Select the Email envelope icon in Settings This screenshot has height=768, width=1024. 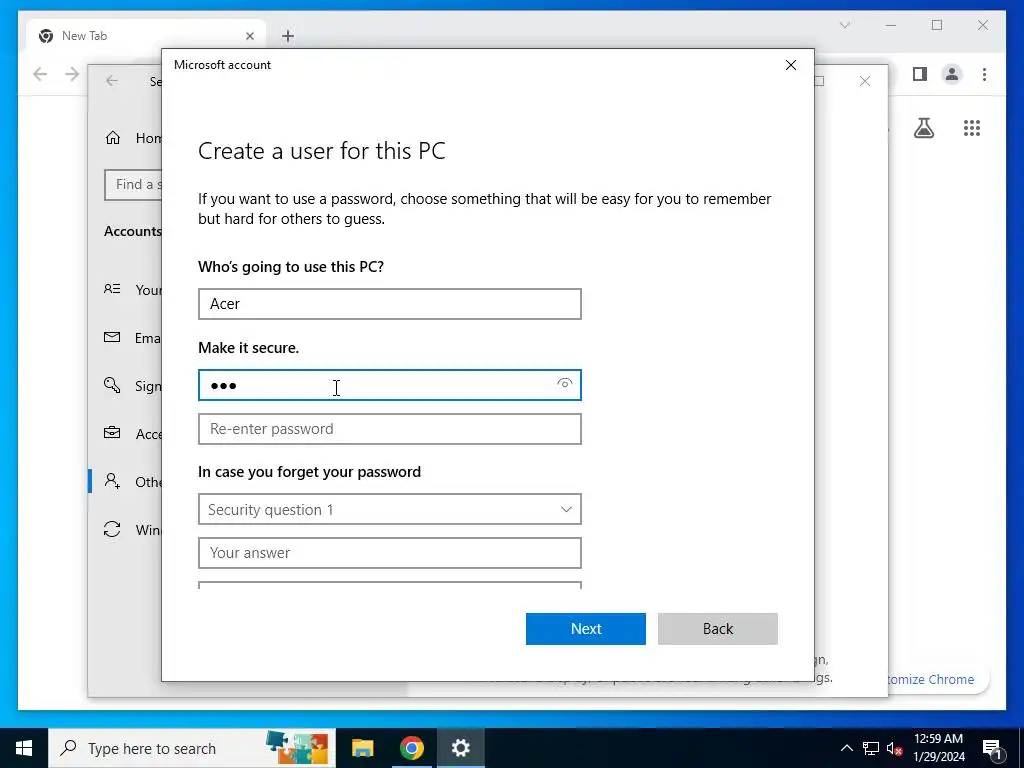pos(112,337)
